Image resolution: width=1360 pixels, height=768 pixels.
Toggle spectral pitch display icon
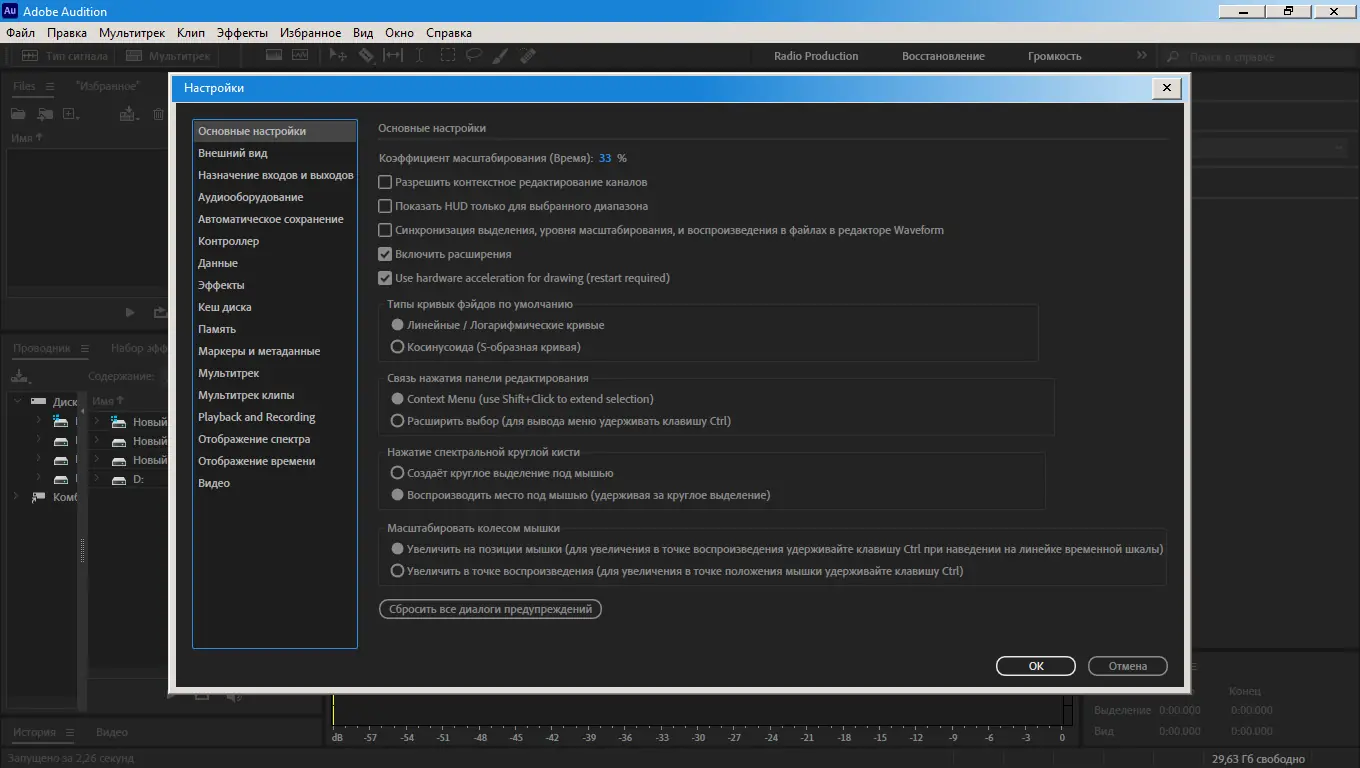(x=301, y=56)
